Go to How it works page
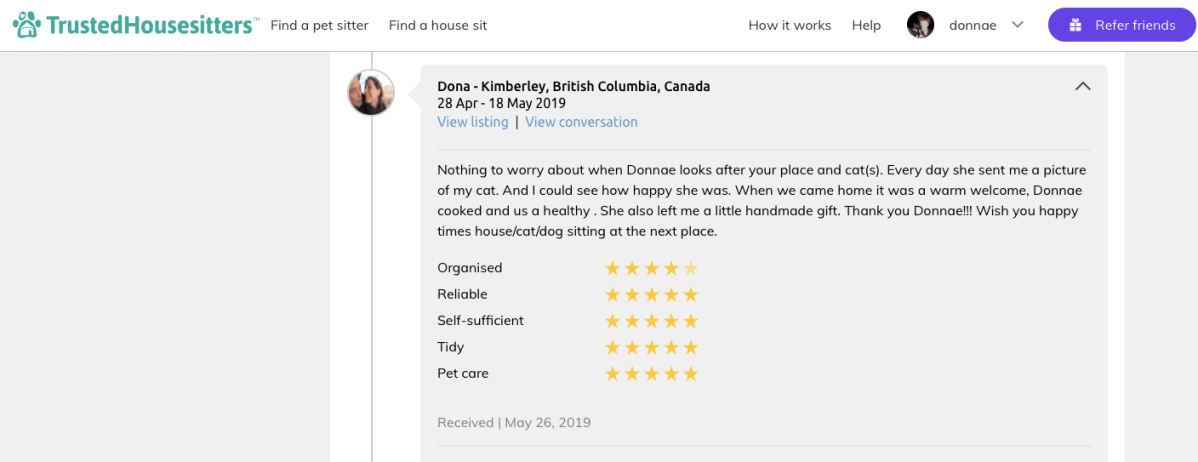The height and width of the screenshot is (462, 1198). tap(789, 25)
